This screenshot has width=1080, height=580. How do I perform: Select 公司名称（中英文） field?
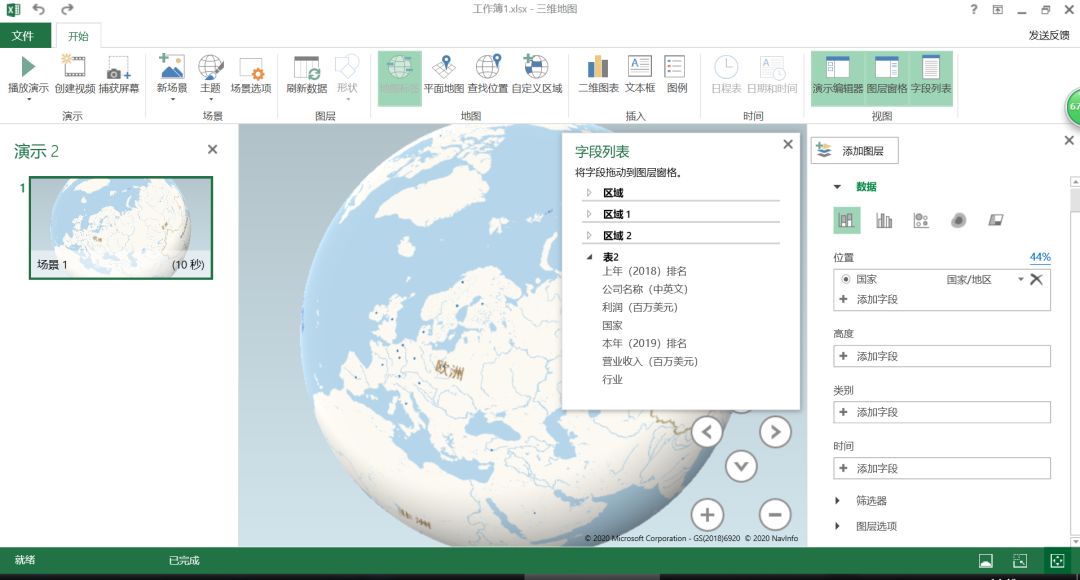pyautogui.click(x=645, y=289)
